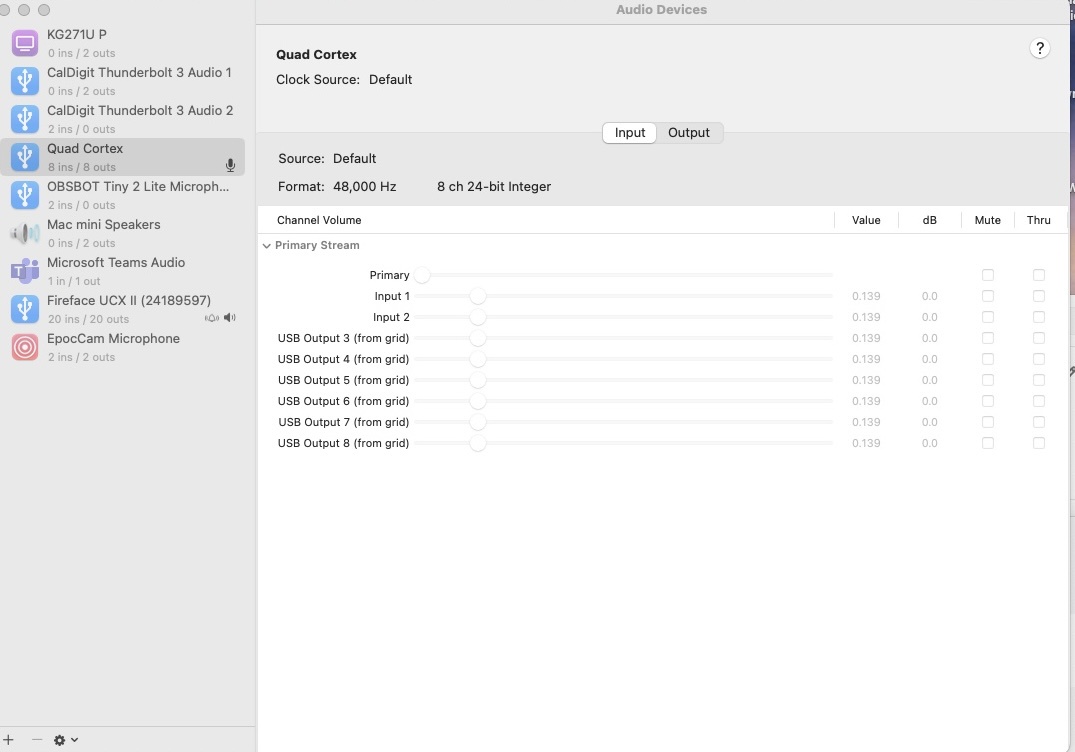The height and width of the screenshot is (752, 1075).
Task: Click the Thru column header
Action: click(1038, 220)
